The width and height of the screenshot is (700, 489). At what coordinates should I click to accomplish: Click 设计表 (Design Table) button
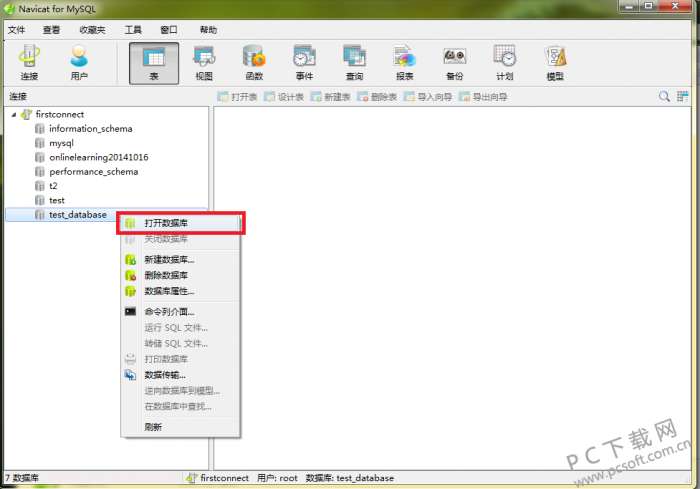point(284,96)
